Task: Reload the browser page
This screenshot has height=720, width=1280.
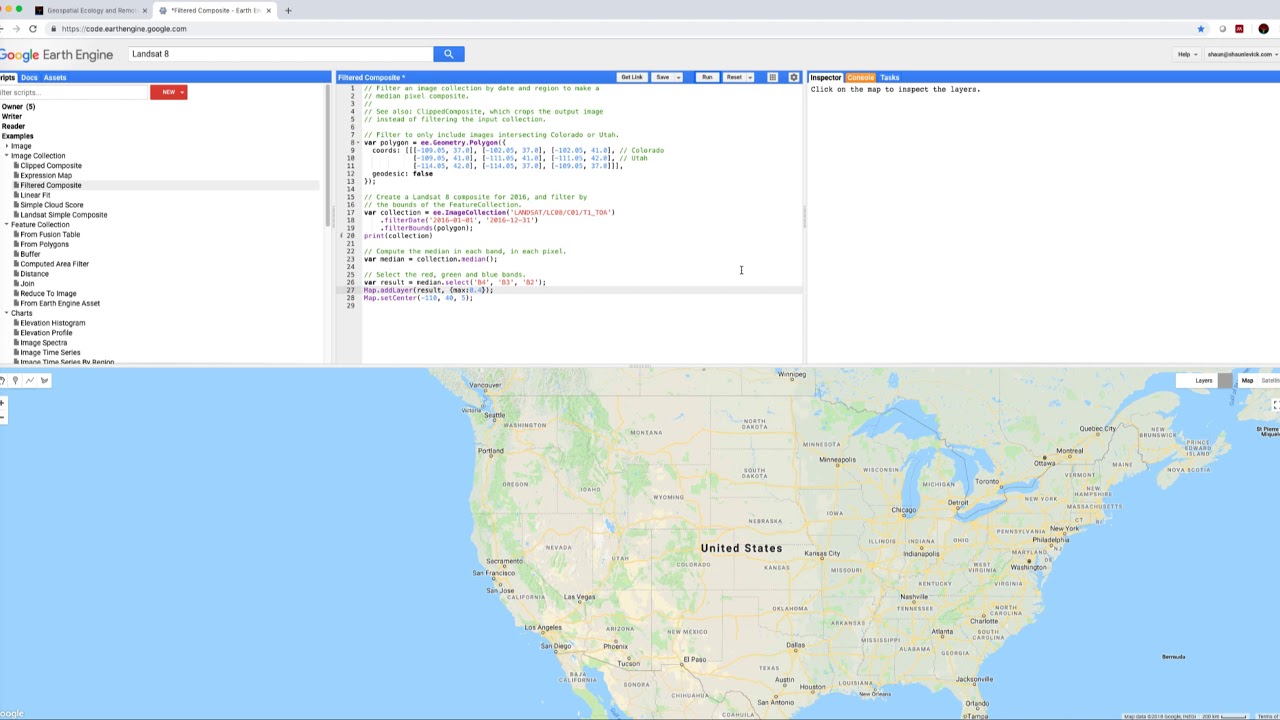Action: [x=33, y=29]
